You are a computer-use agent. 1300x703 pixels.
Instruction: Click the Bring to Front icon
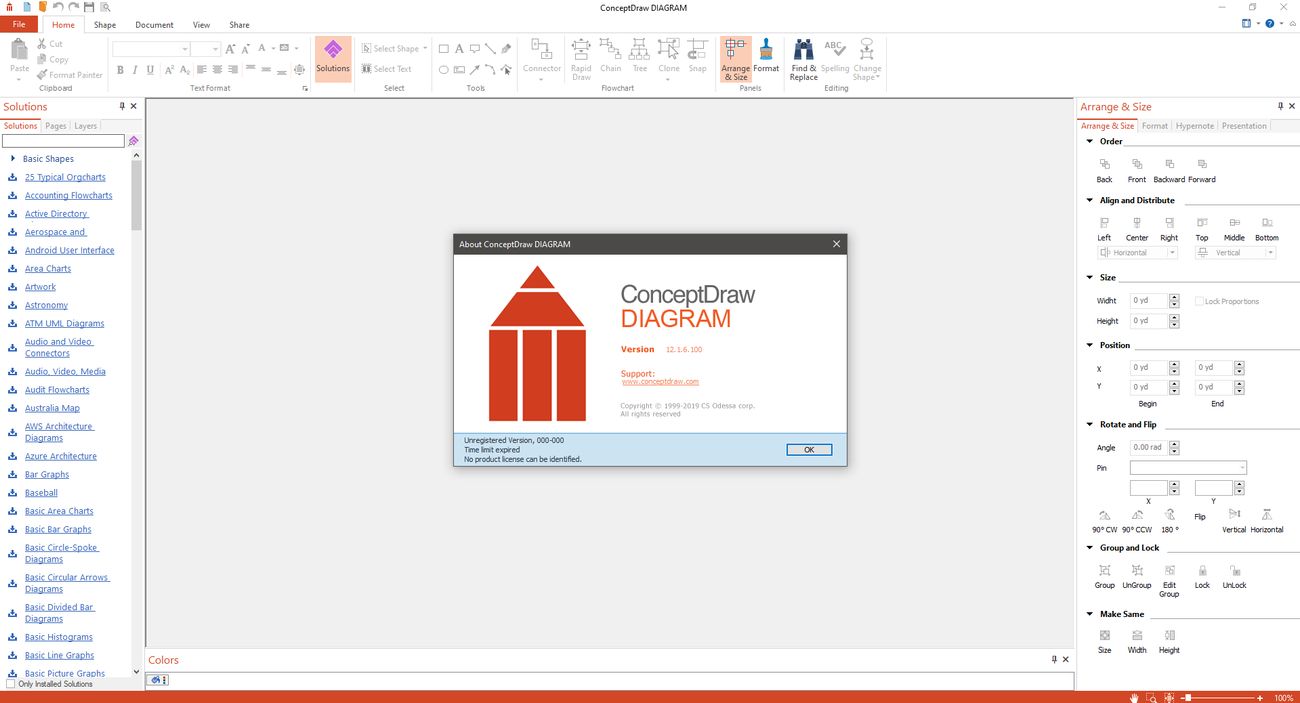[x=1137, y=165]
